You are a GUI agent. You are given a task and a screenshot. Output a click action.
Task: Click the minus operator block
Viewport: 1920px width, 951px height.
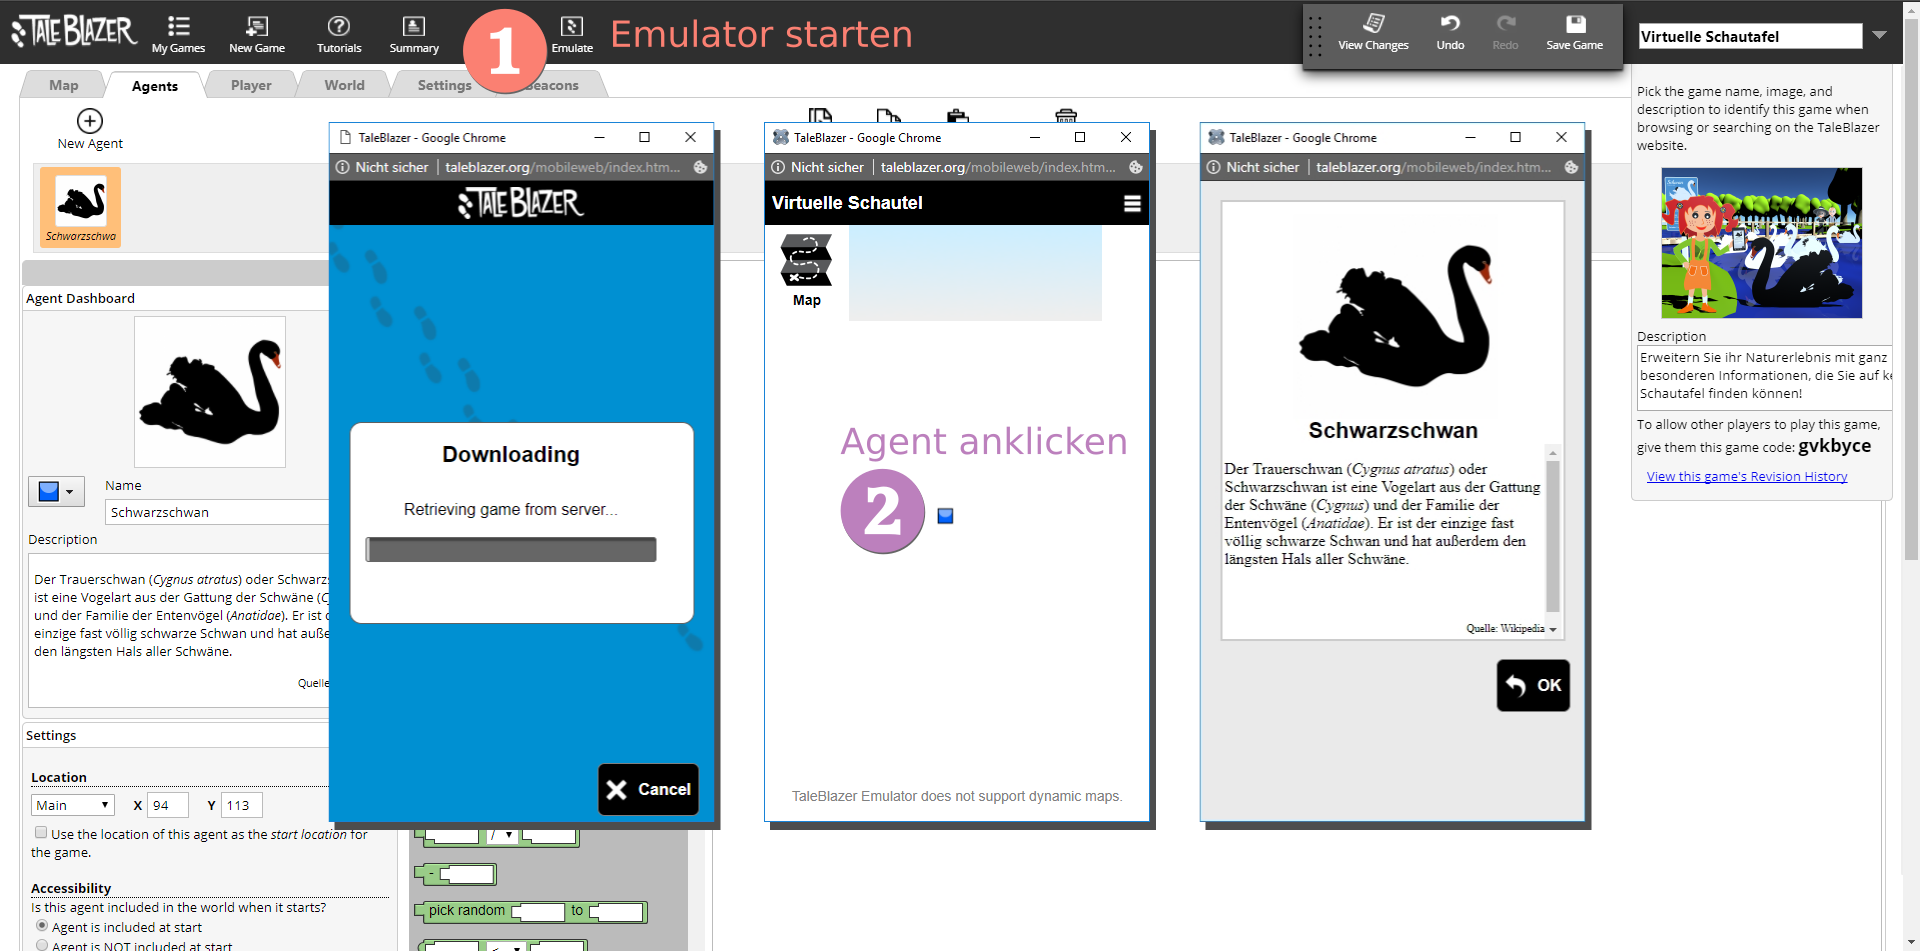coord(456,875)
